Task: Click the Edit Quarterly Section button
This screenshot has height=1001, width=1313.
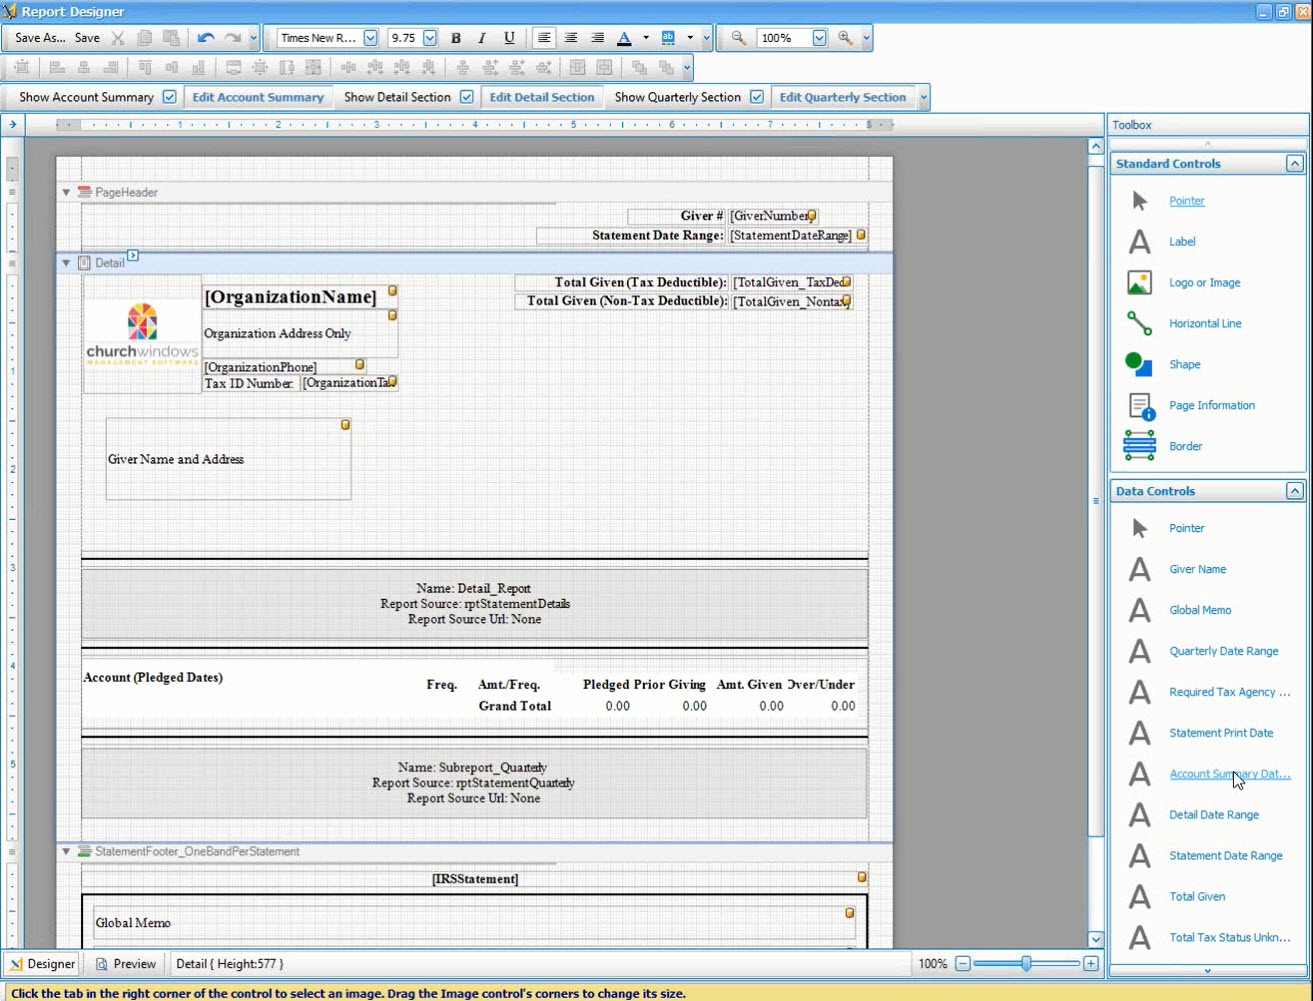Action: point(842,97)
